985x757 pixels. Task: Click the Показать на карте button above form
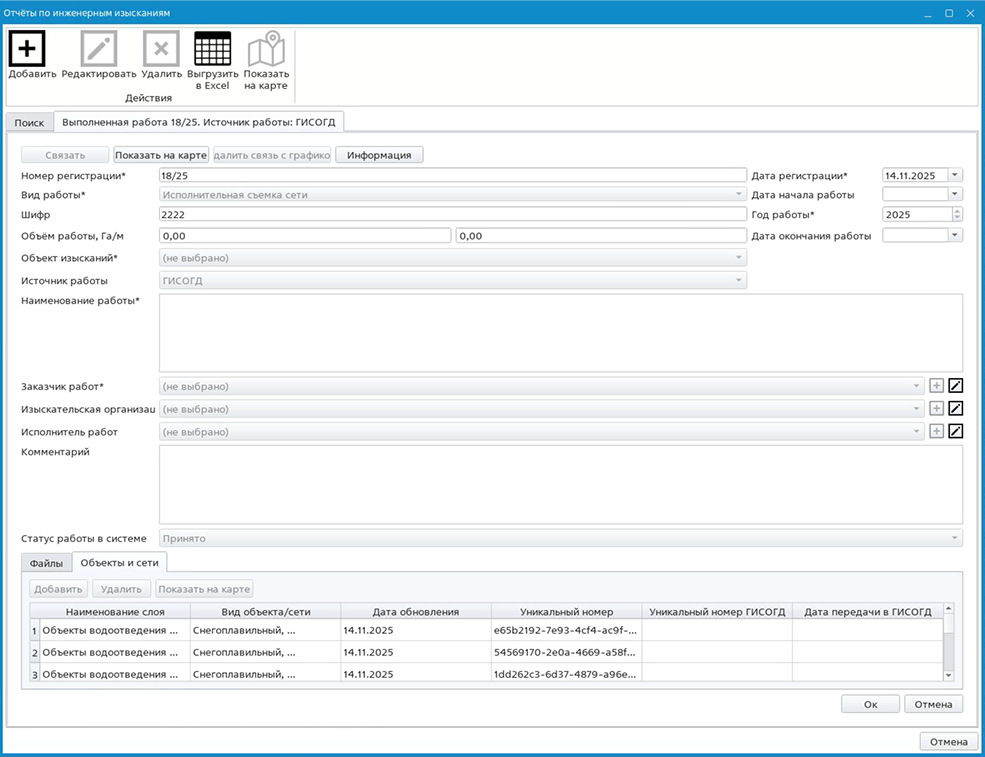point(160,155)
